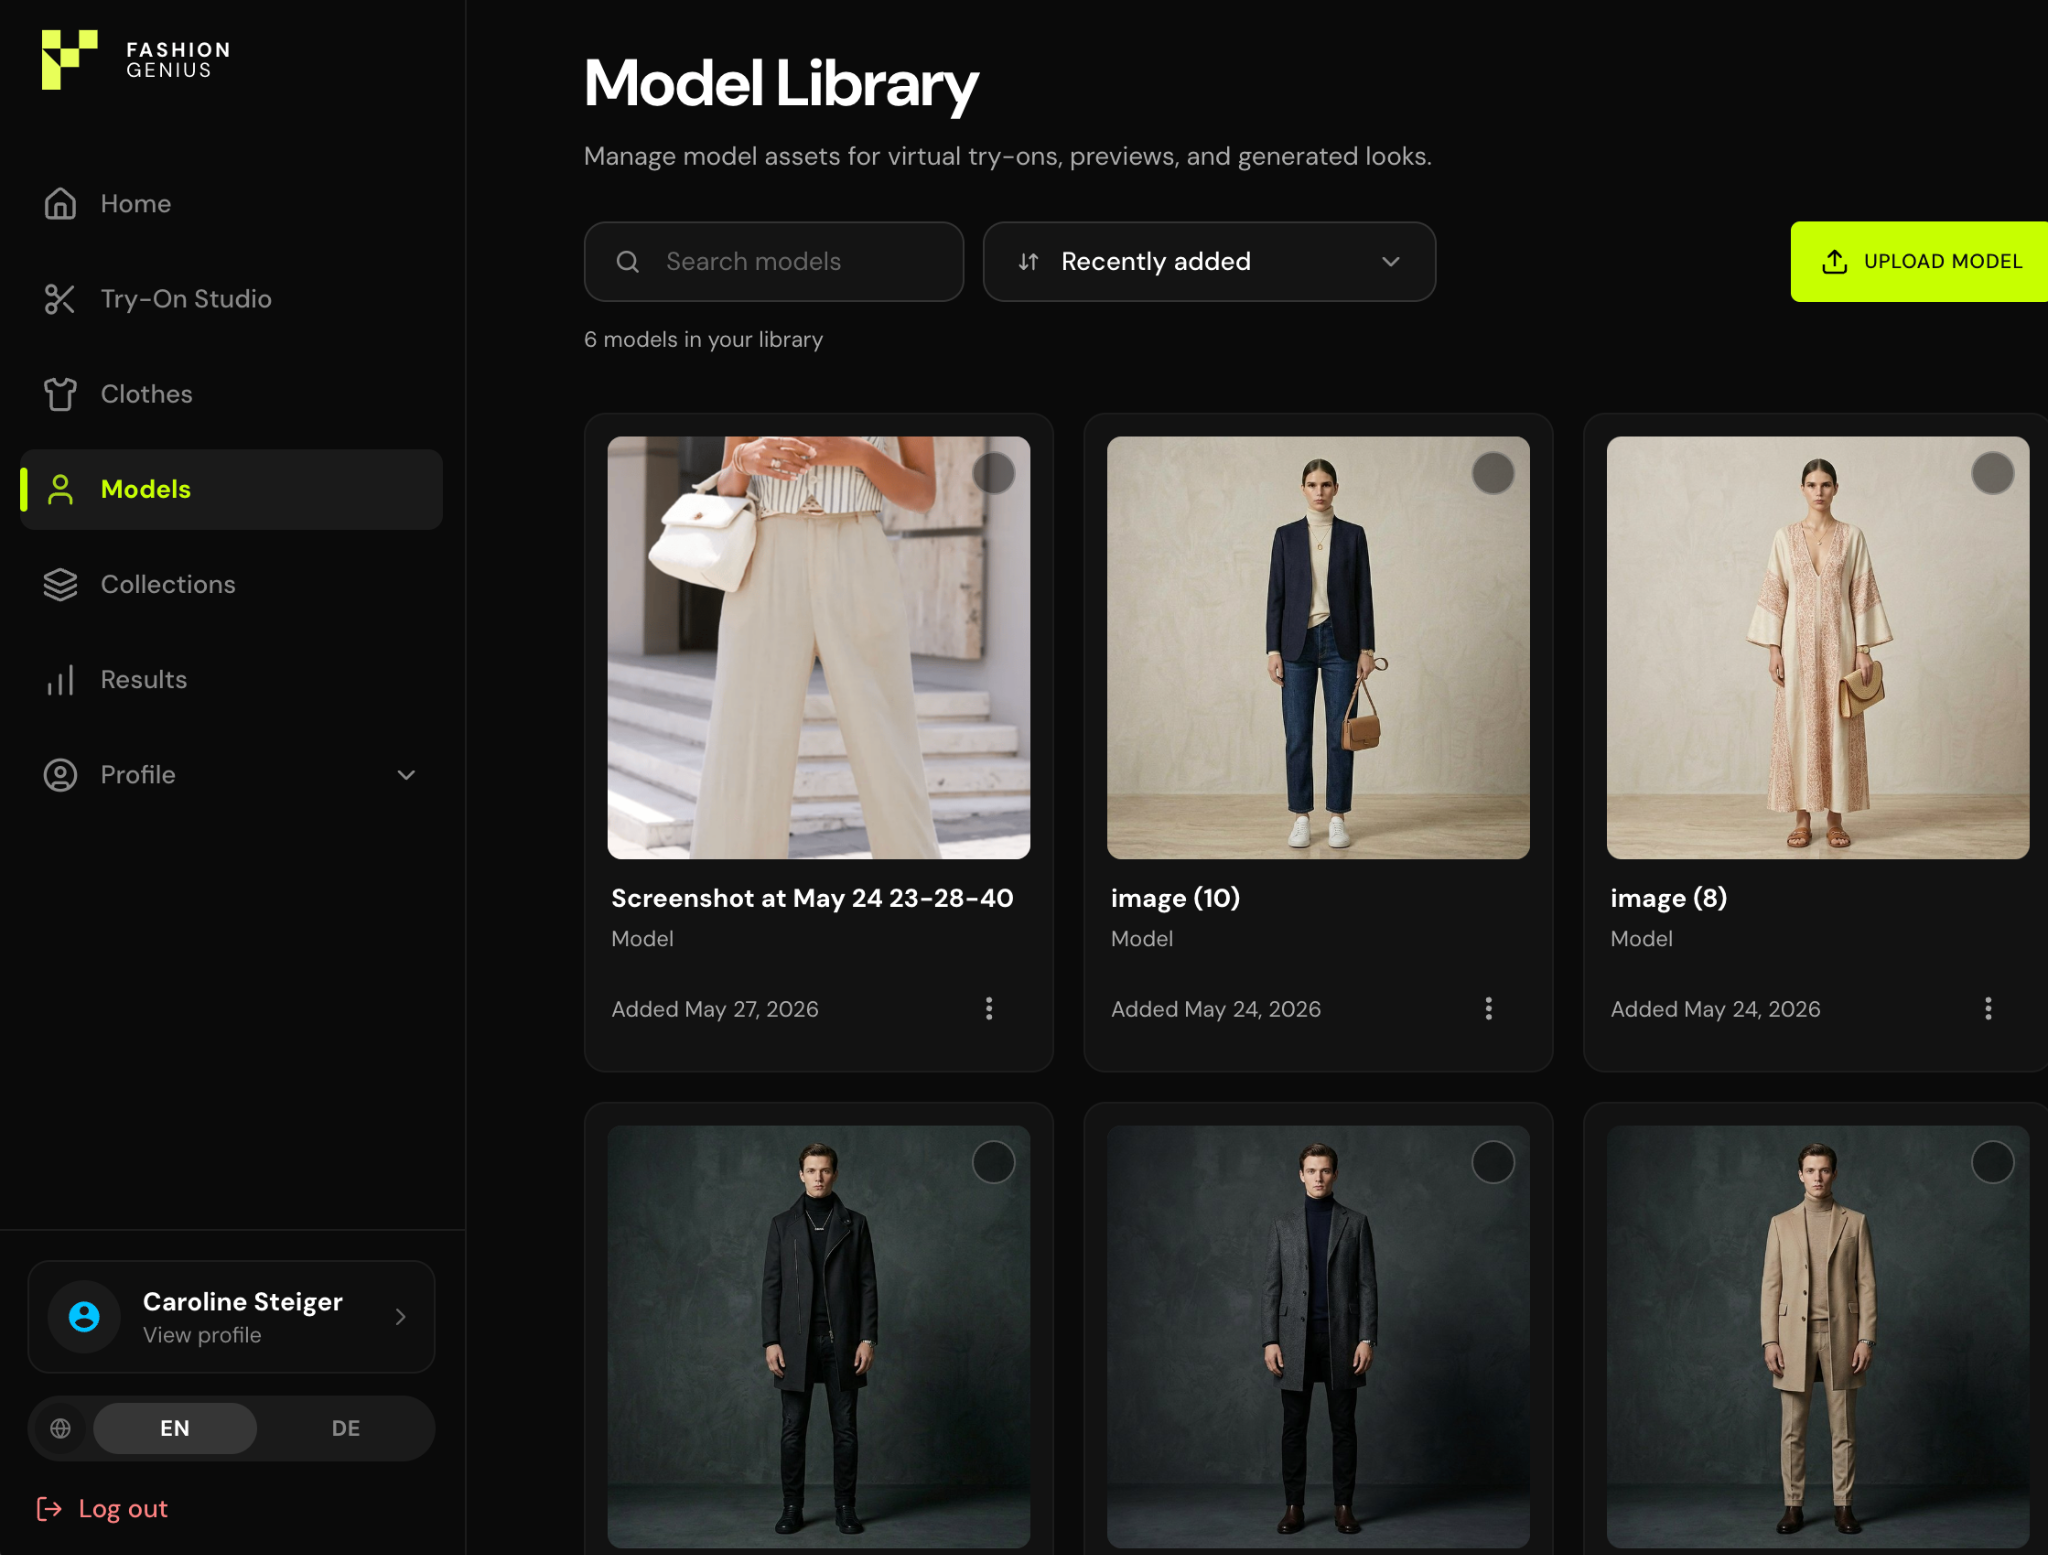Click the Search models input field

click(774, 262)
